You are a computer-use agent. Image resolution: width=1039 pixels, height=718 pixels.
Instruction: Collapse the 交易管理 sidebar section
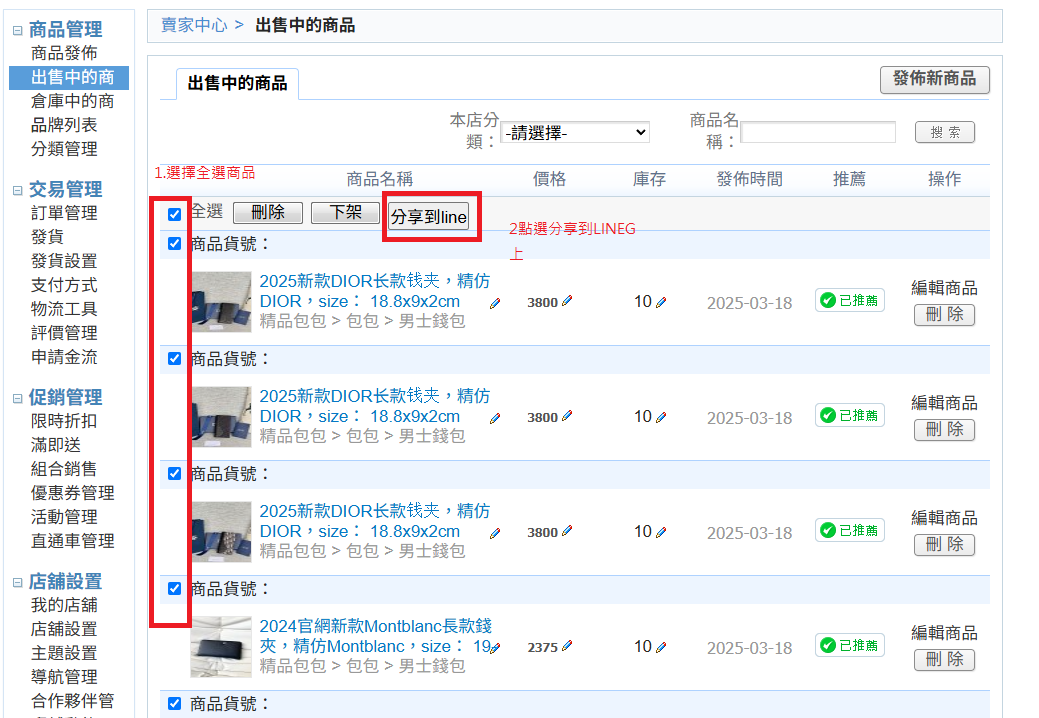17,190
